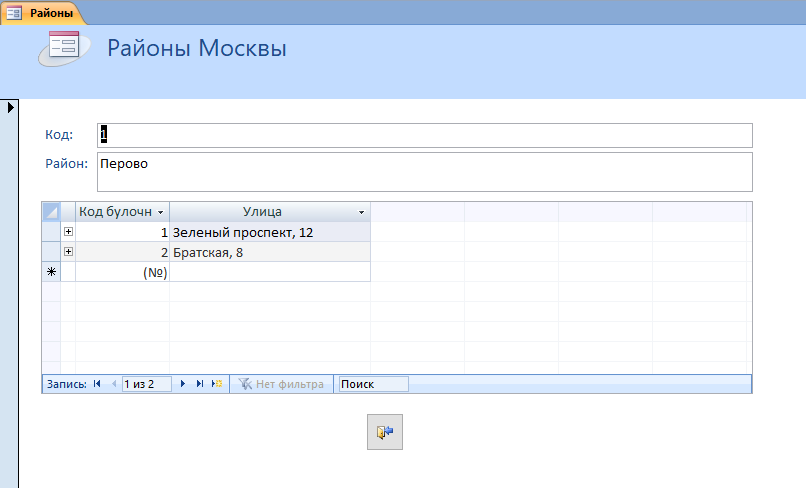Click the Районы Москвы title
The width and height of the screenshot is (806, 488).
pyautogui.click(x=196, y=48)
